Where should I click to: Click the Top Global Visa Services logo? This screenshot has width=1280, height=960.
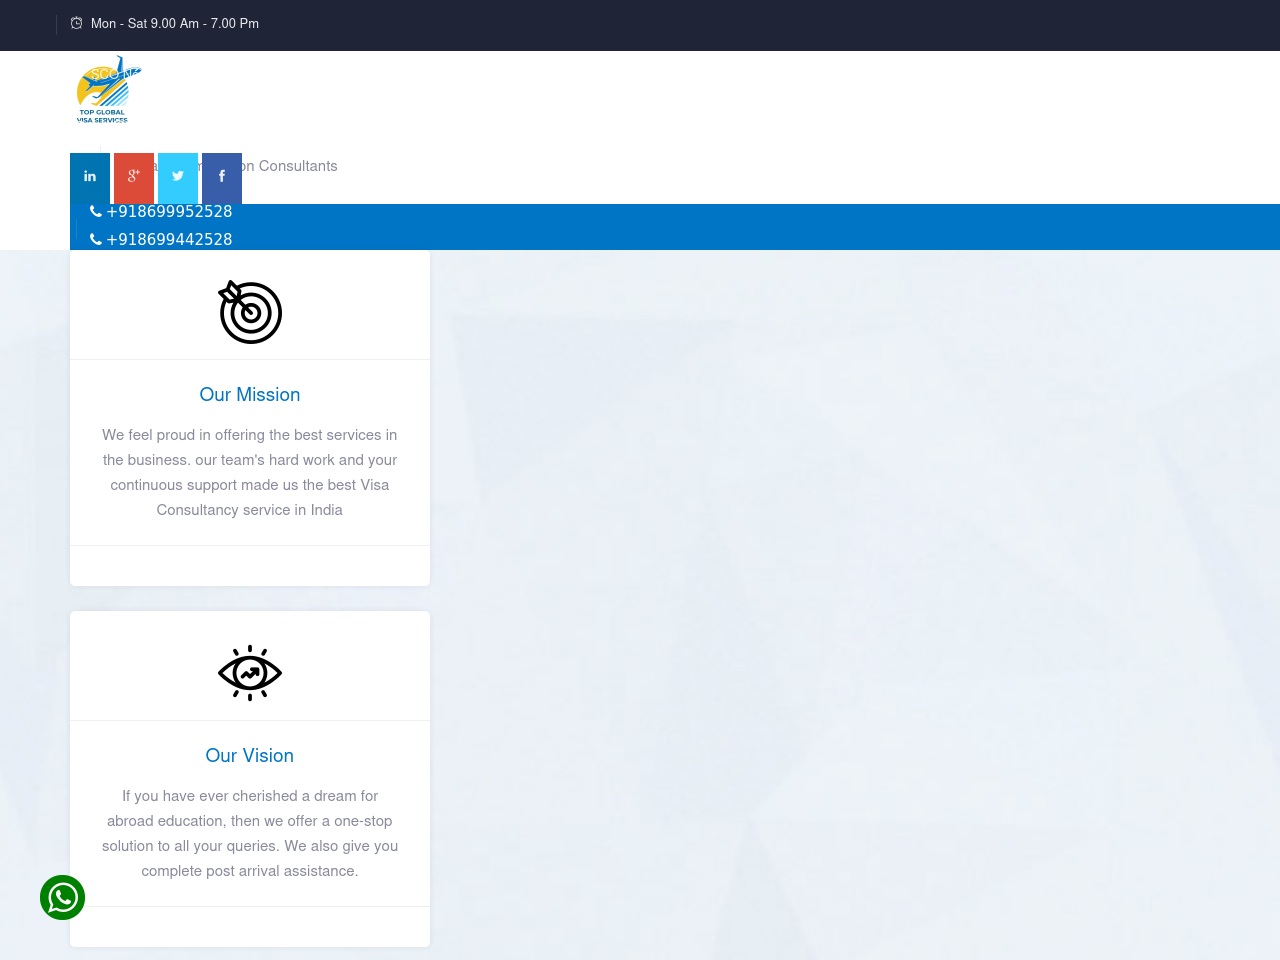pyautogui.click(x=108, y=90)
